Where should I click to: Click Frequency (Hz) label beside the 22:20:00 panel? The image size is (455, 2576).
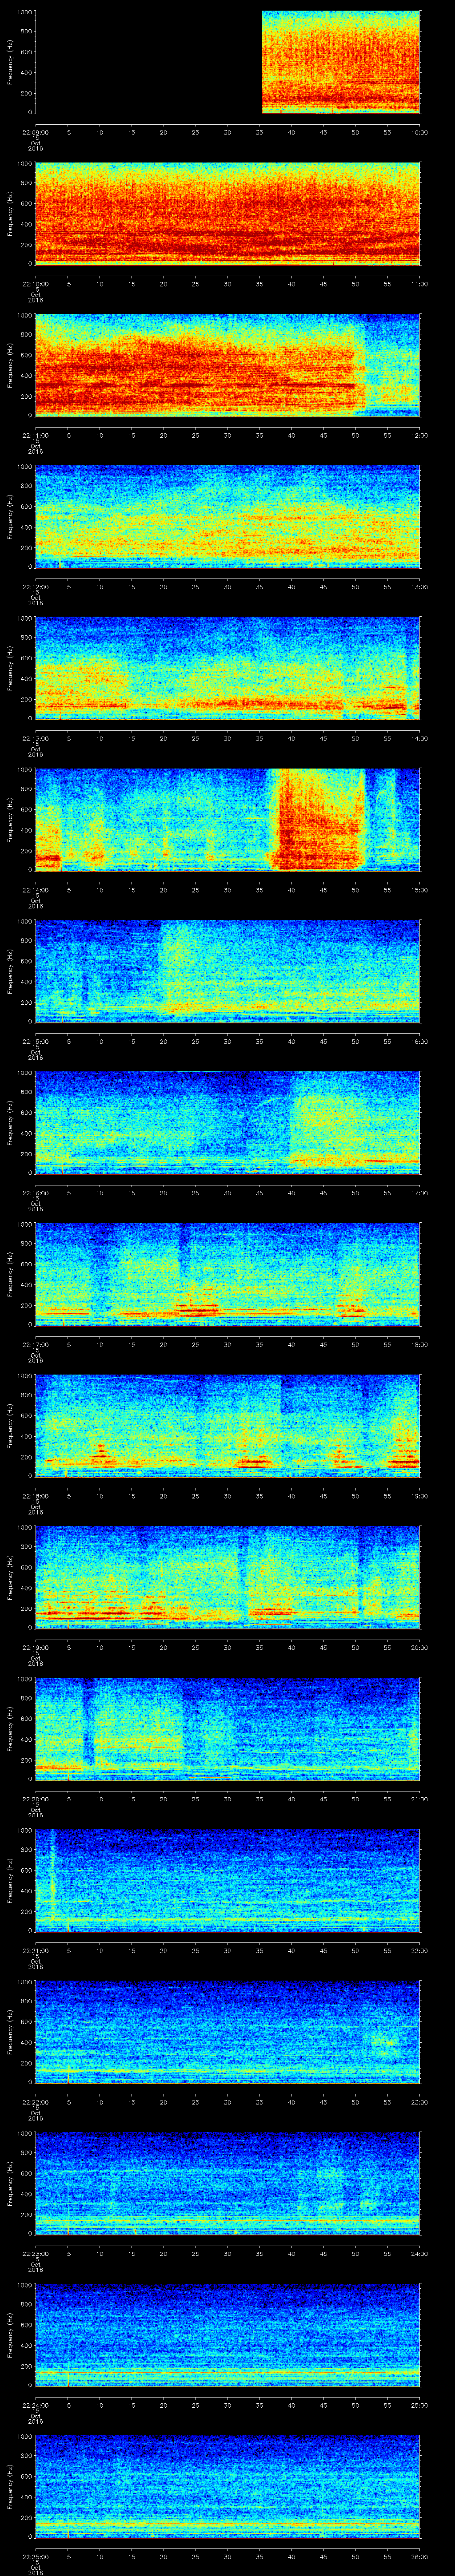click(x=10, y=1728)
